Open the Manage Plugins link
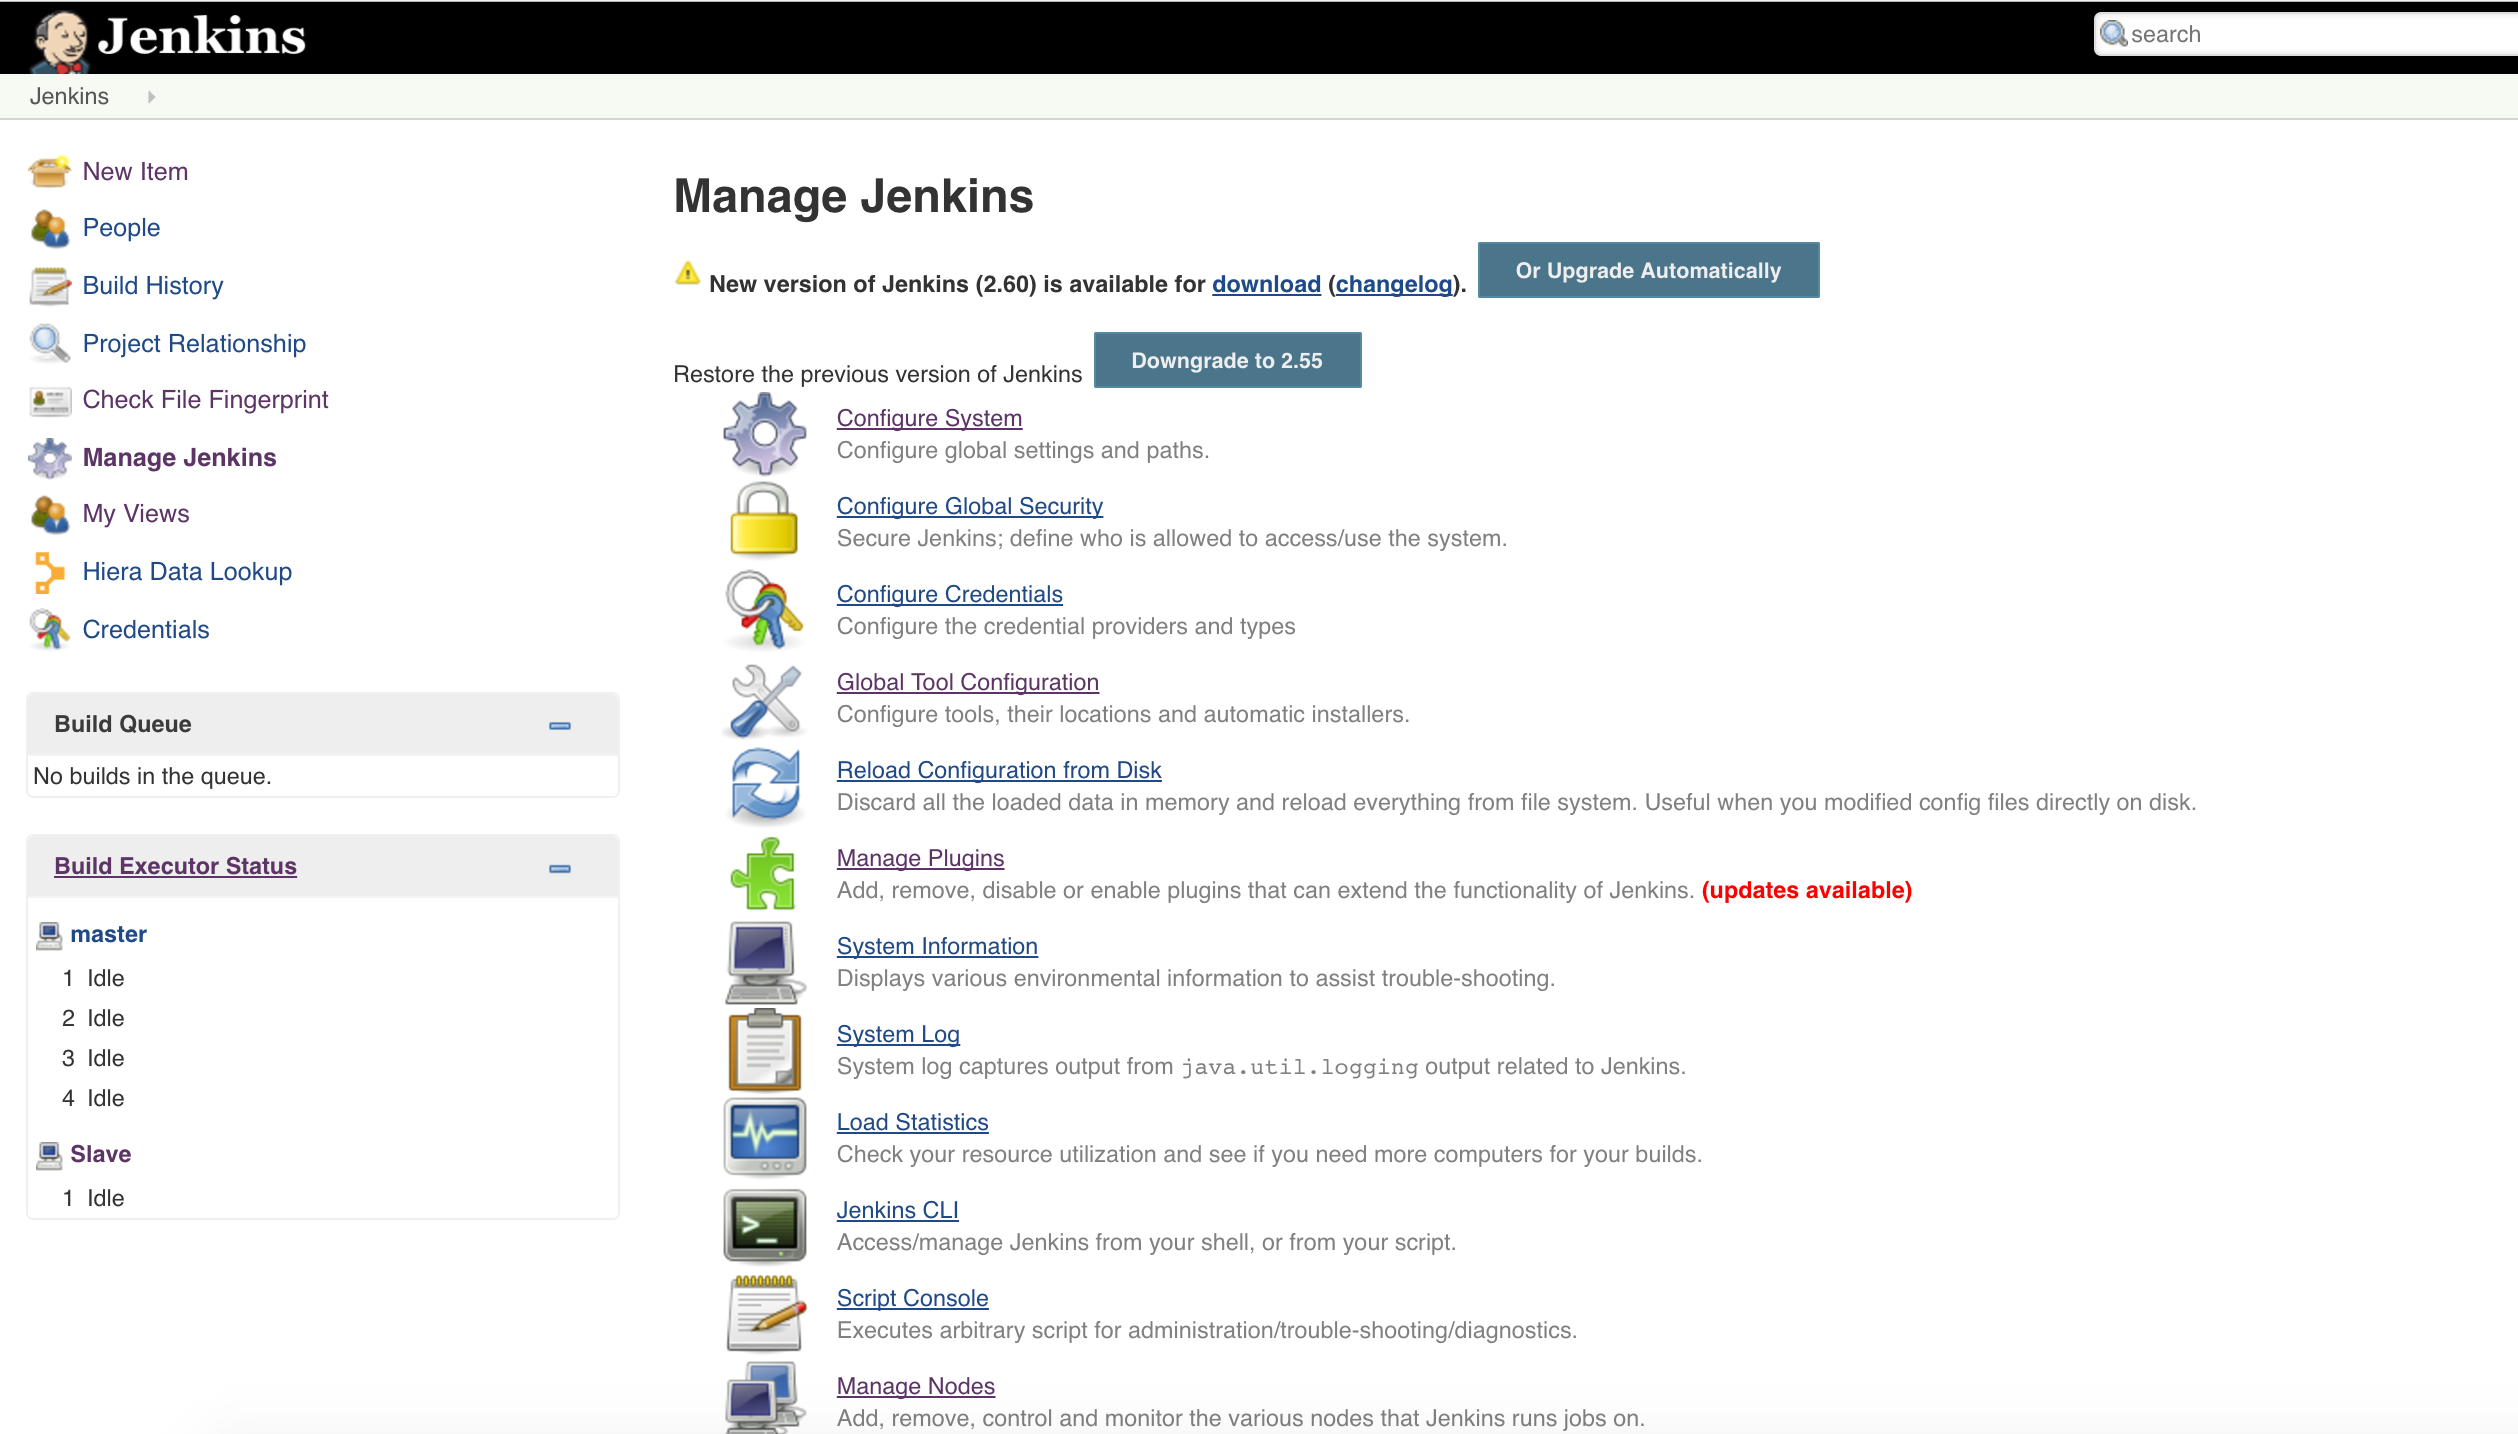Viewport: 2518px width, 1434px height. point(920,859)
